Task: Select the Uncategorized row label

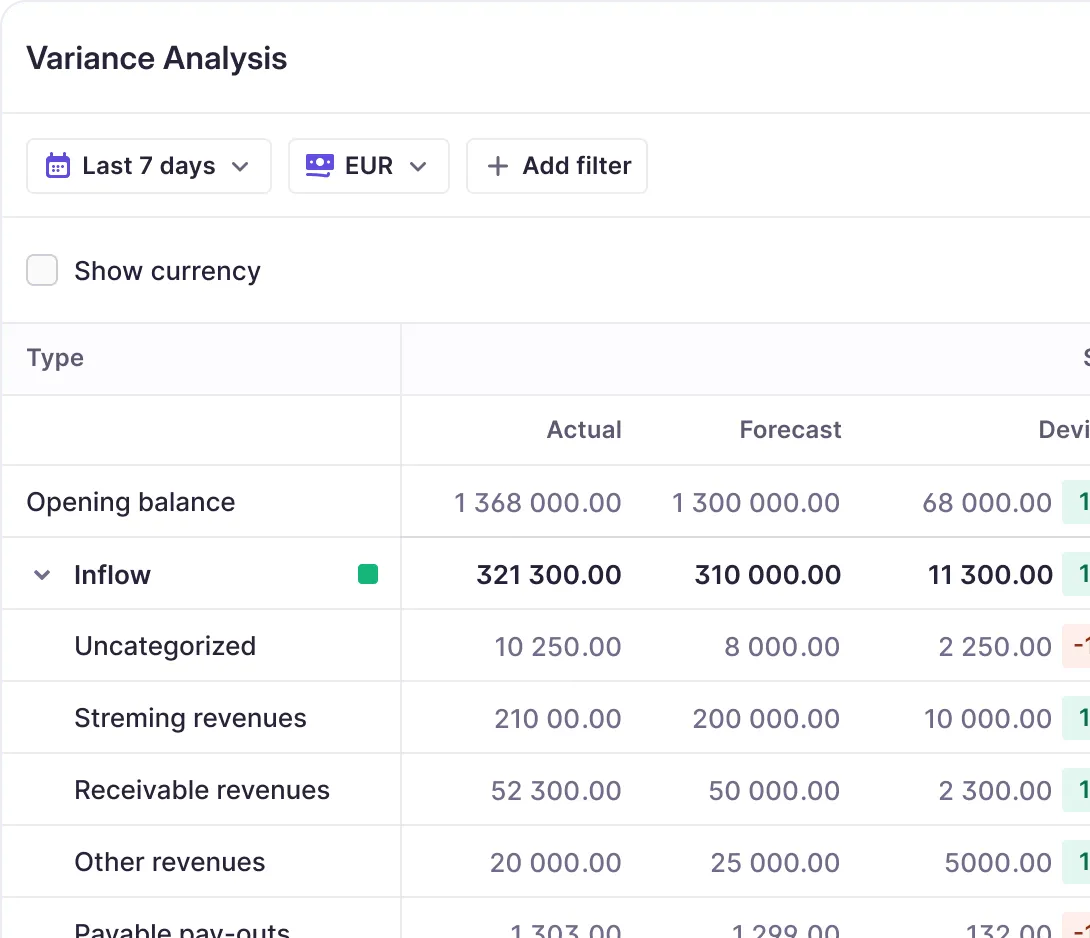Action: point(165,646)
